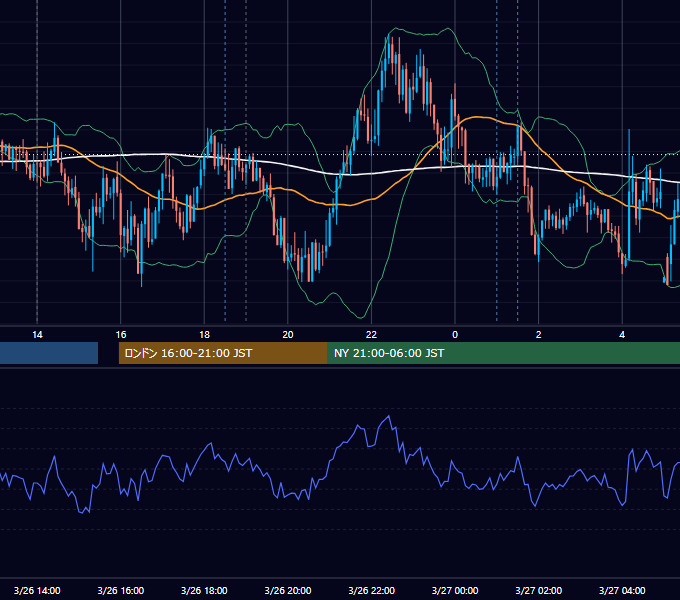Screen dimensions: 680x600
Task: Click the '0' hour label on time axis
Action: tap(455, 335)
